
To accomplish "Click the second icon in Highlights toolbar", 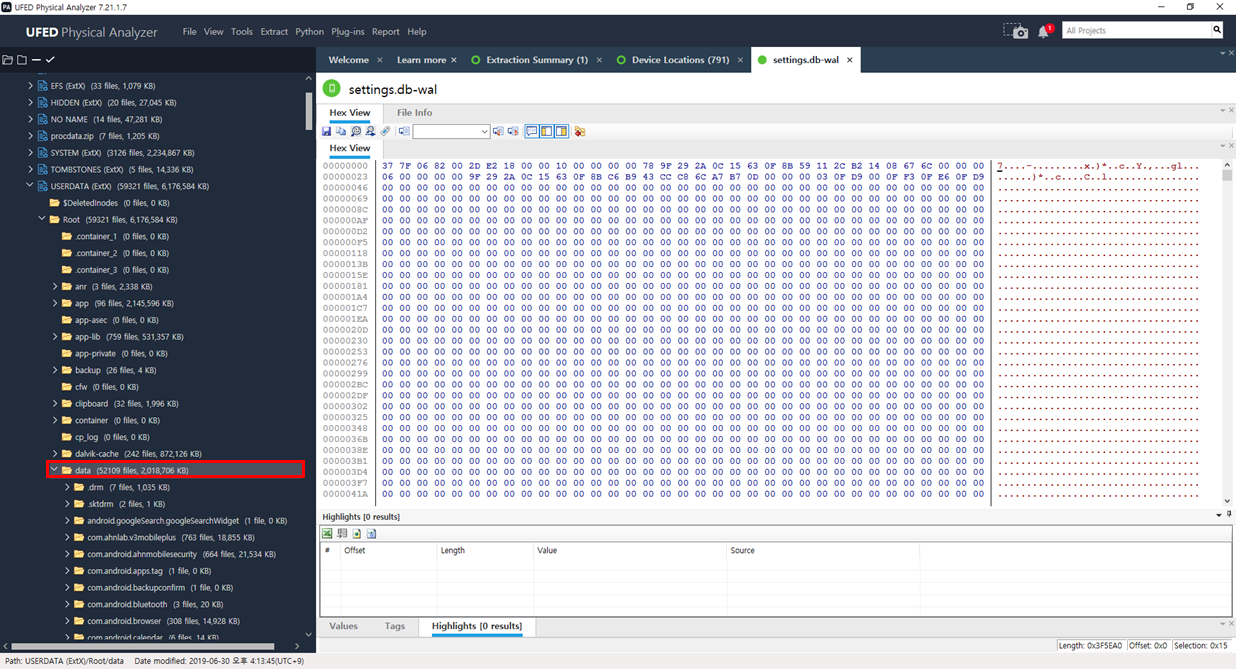I will coord(342,534).
